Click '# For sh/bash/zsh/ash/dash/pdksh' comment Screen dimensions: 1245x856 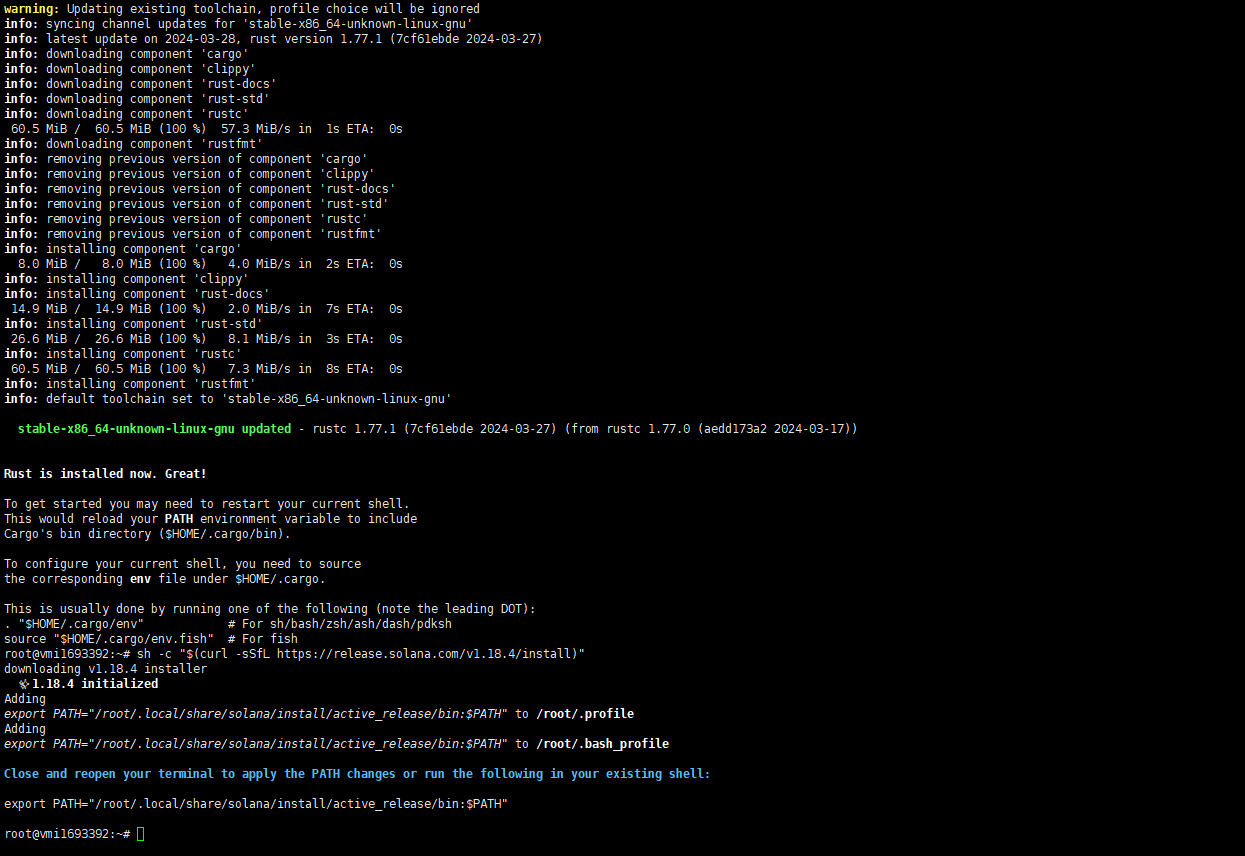(340, 624)
